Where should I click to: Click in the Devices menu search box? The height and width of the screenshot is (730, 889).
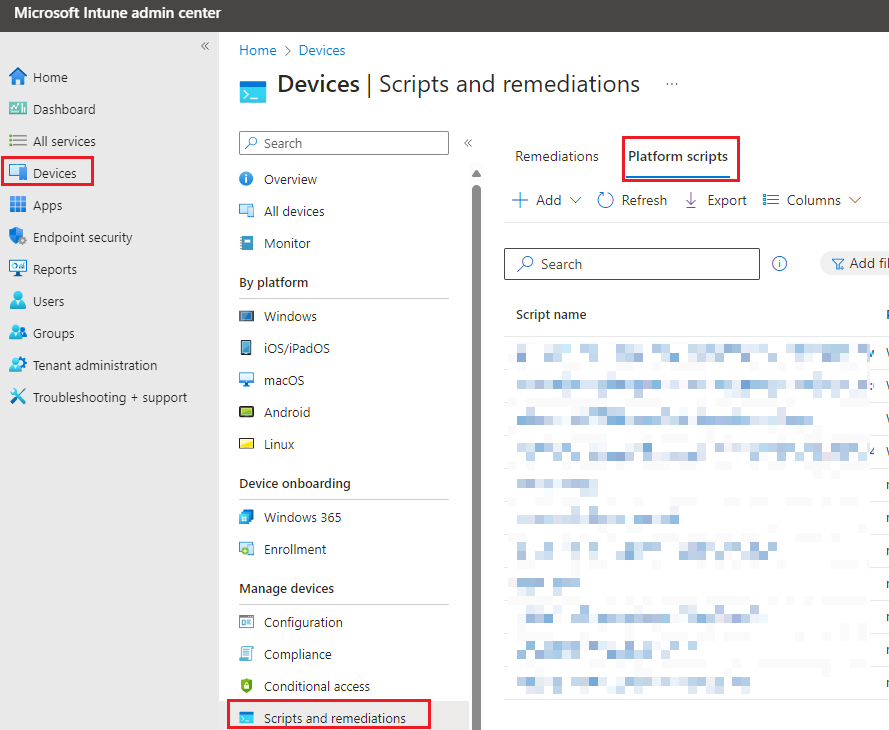[344, 143]
